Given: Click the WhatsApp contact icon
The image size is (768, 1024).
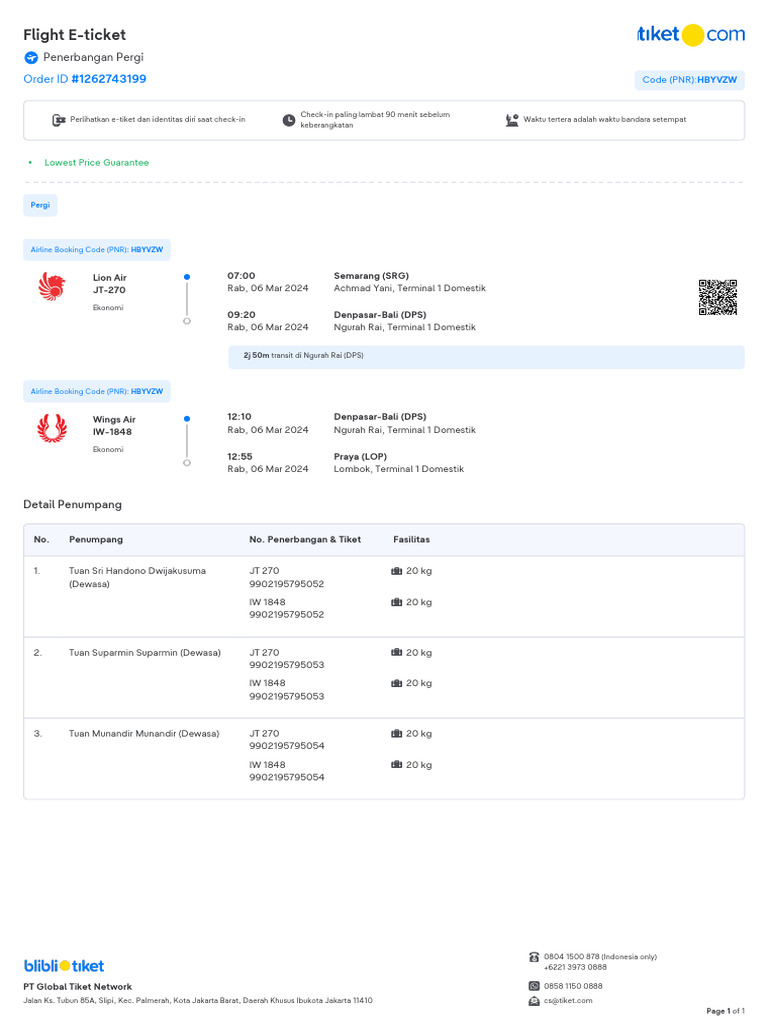Looking at the screenshot, I should point(534,986).
